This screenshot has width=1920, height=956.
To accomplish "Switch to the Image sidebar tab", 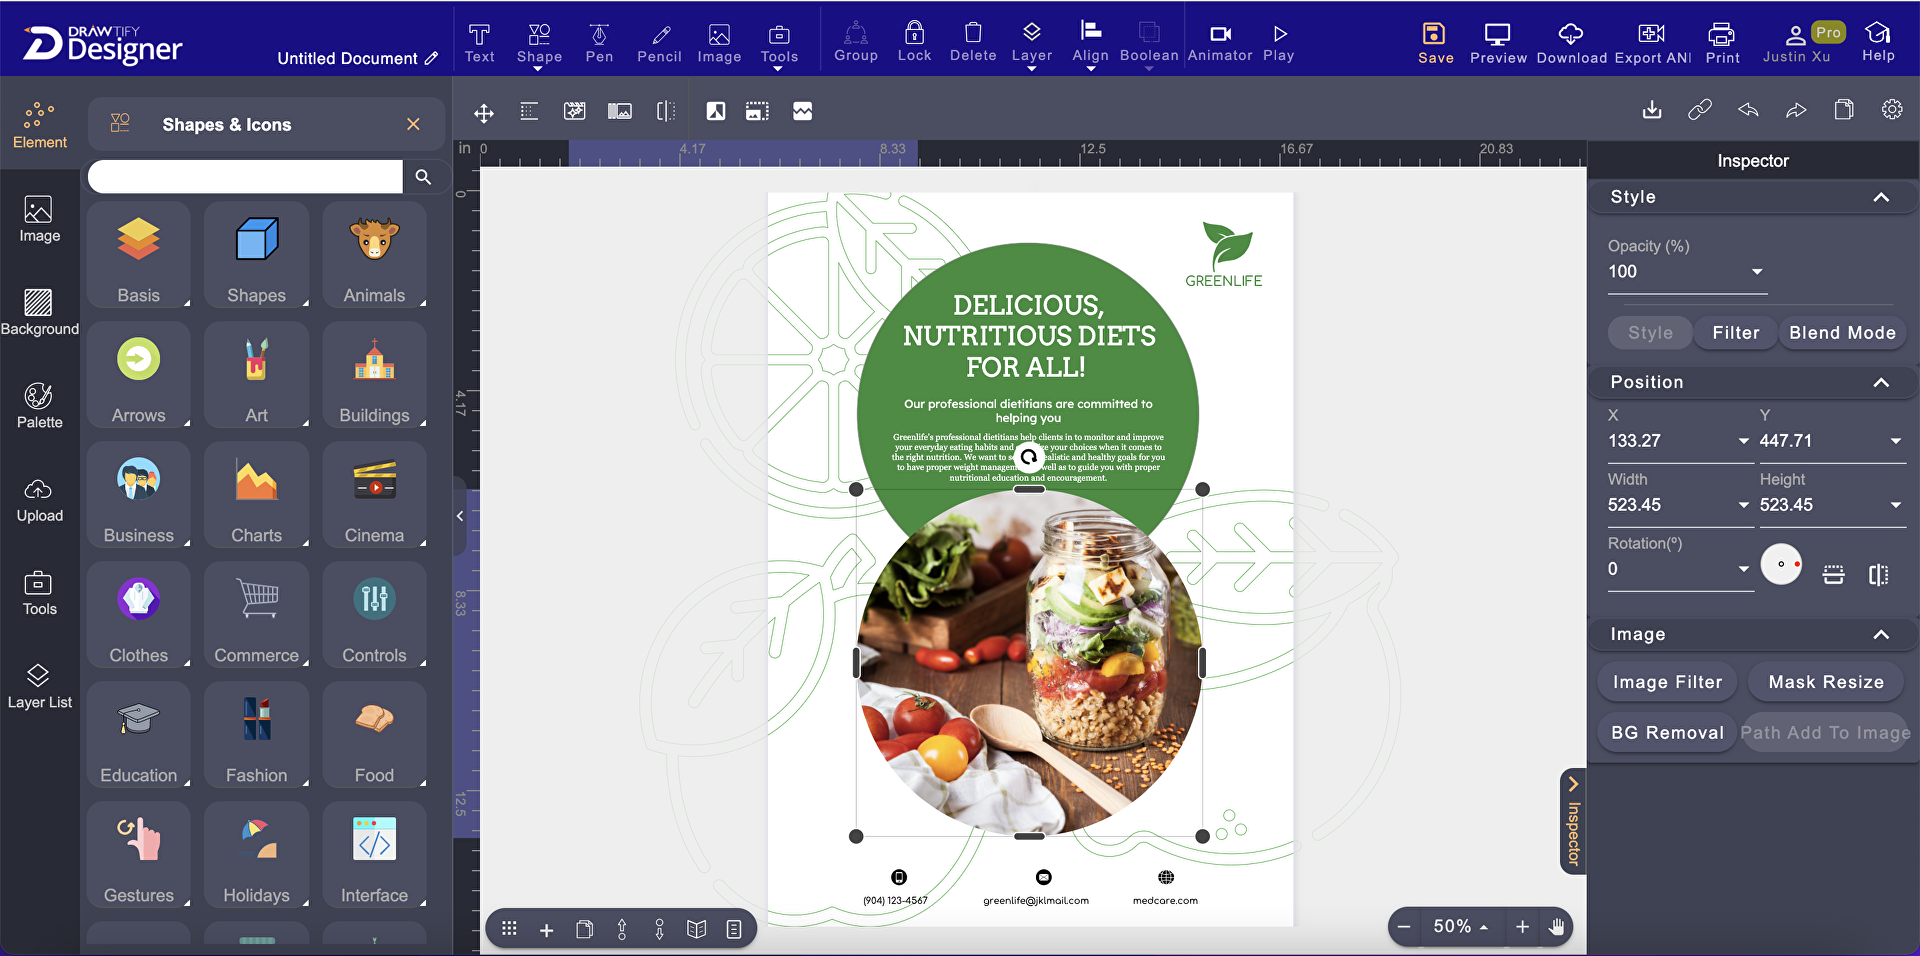I will pos(40,219).
